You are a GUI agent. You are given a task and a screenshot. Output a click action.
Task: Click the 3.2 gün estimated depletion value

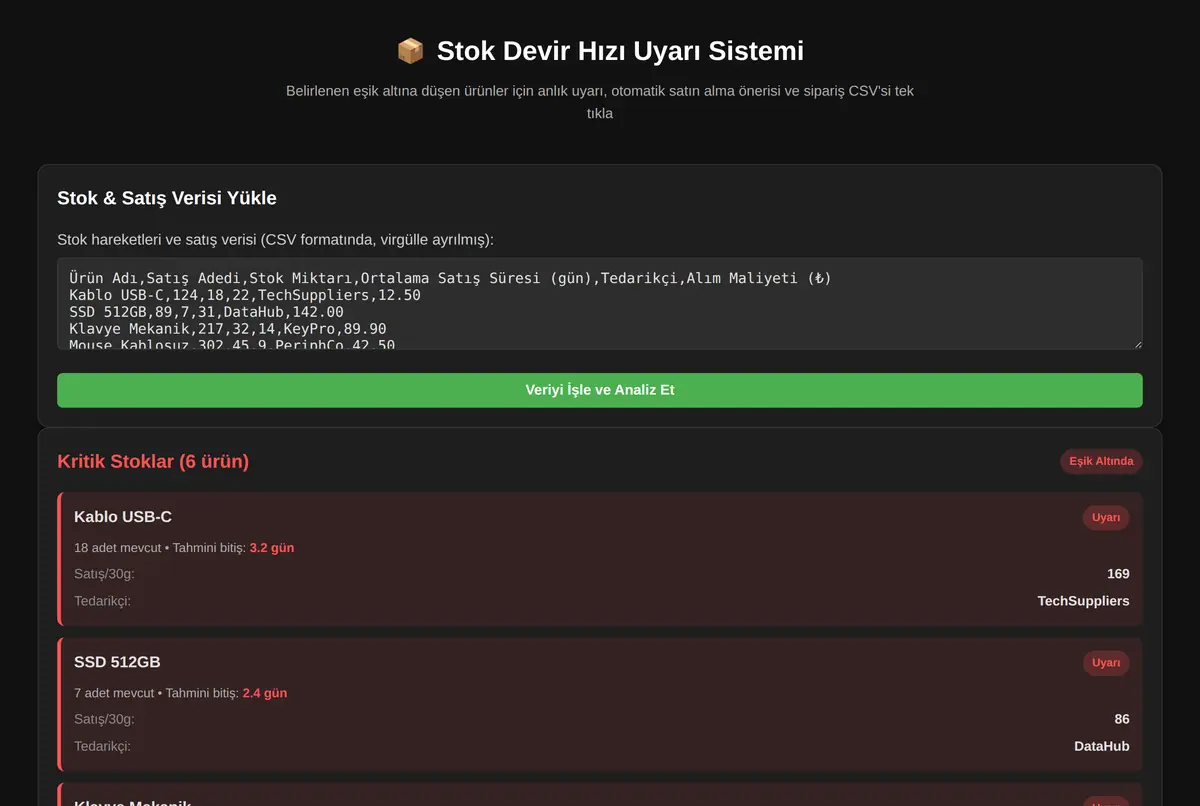272,548
